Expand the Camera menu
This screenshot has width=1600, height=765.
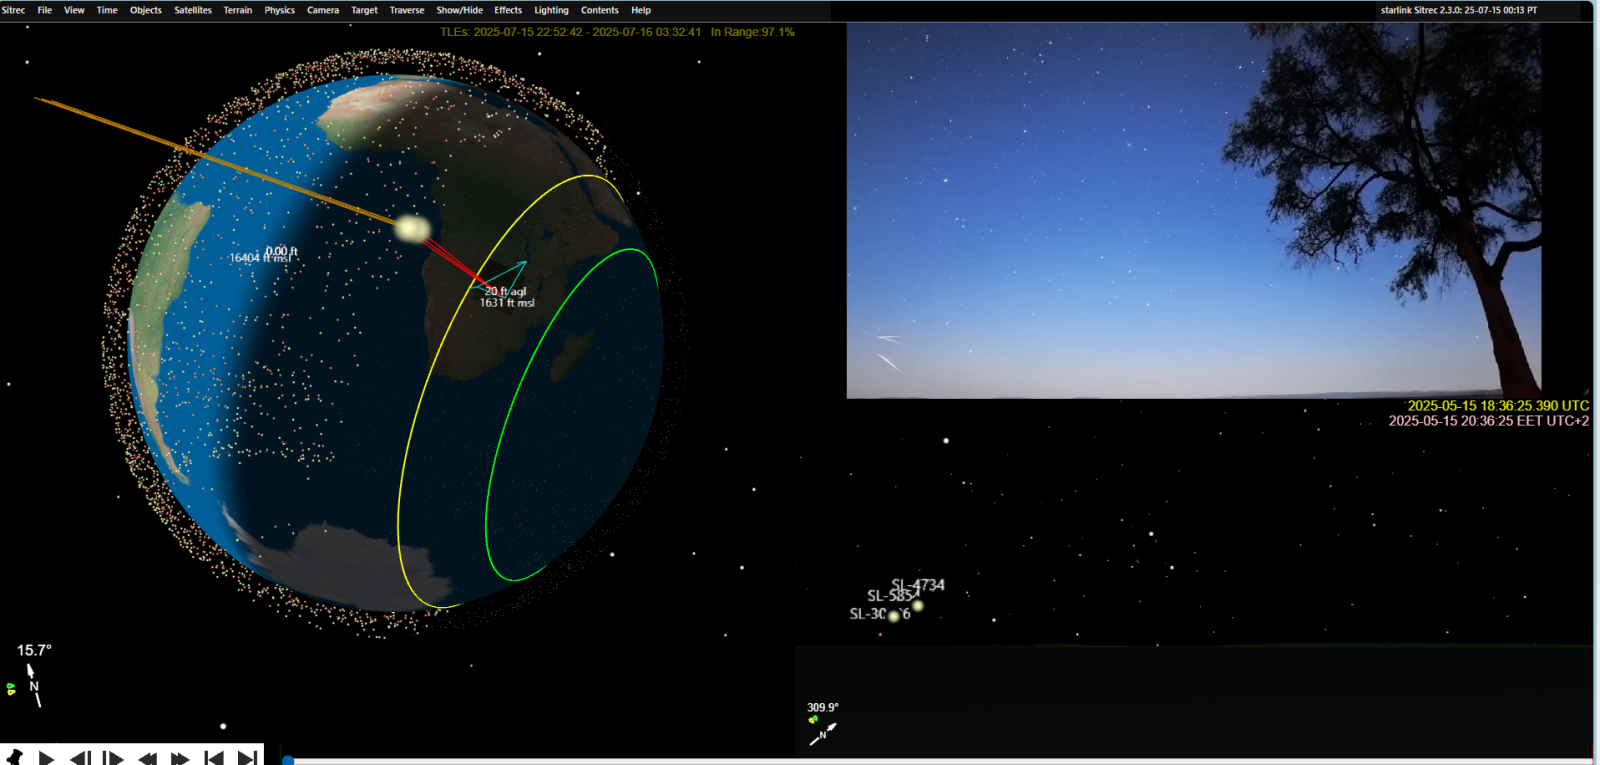click(x=322, y=10)
